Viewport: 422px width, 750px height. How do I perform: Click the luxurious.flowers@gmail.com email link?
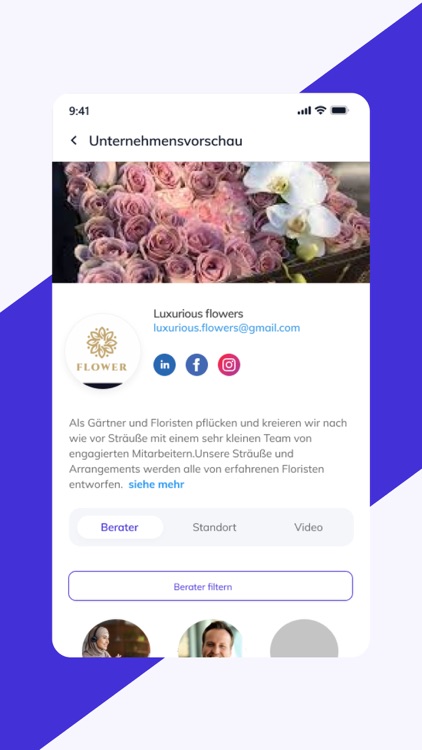(227, 328)
